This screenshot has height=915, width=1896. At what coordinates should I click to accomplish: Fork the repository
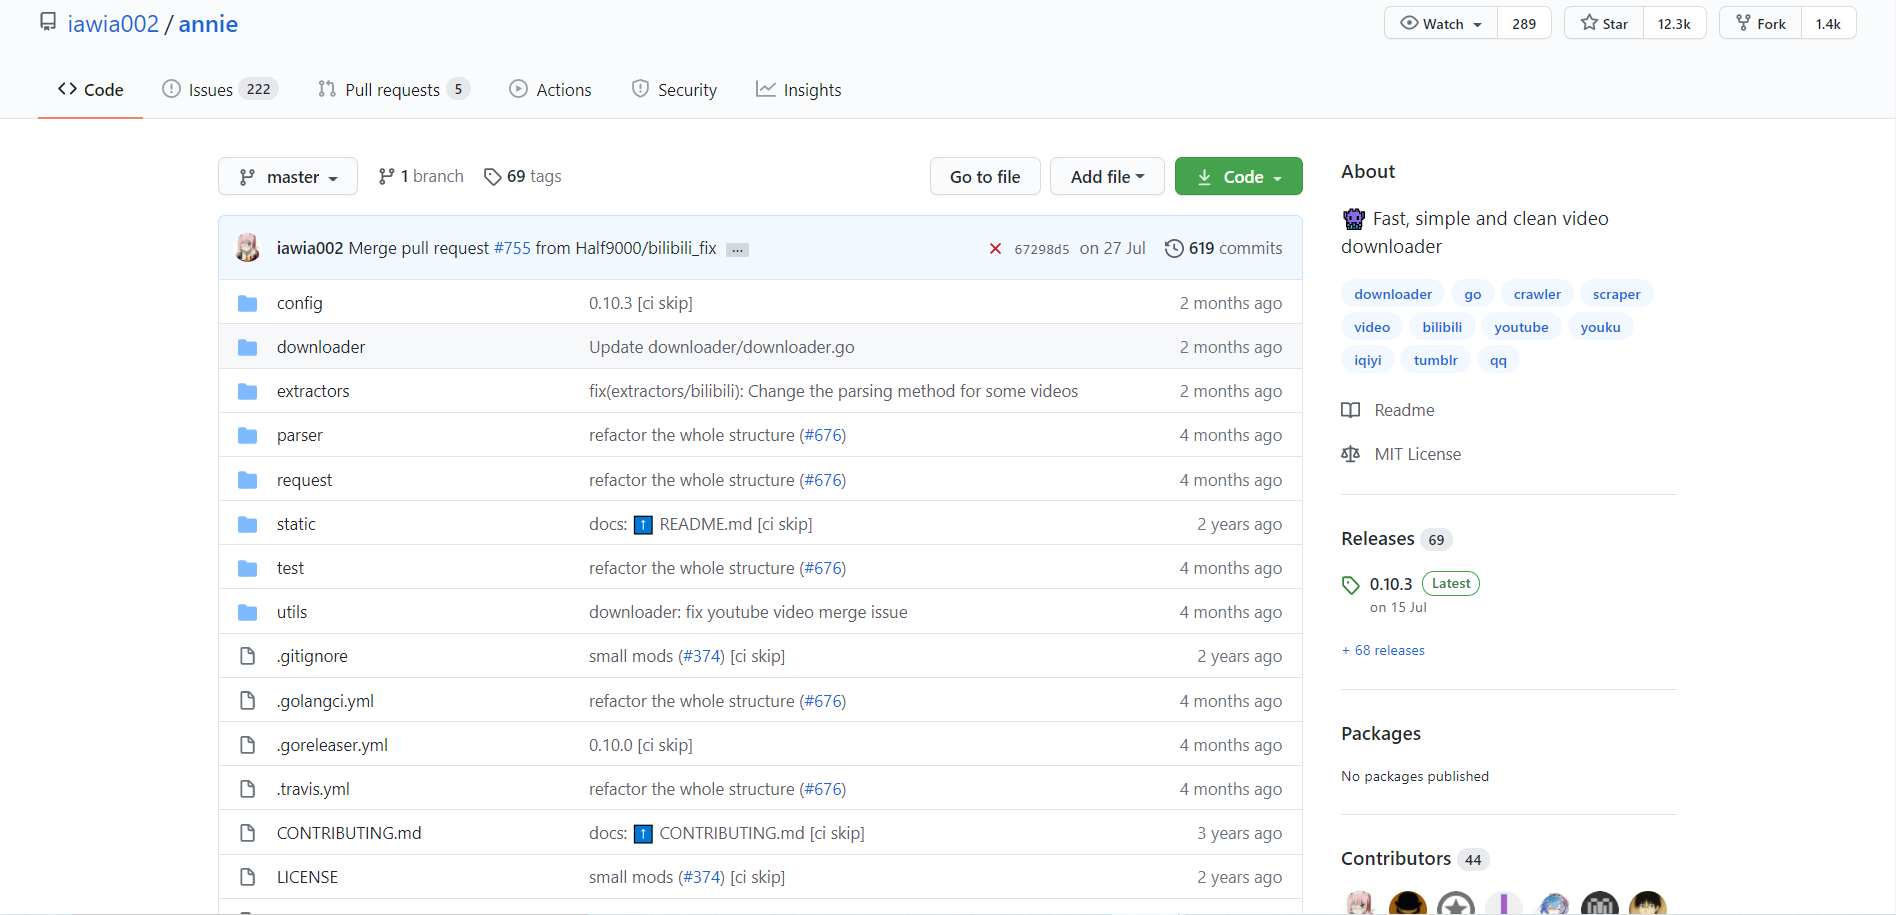(1760, 24)
